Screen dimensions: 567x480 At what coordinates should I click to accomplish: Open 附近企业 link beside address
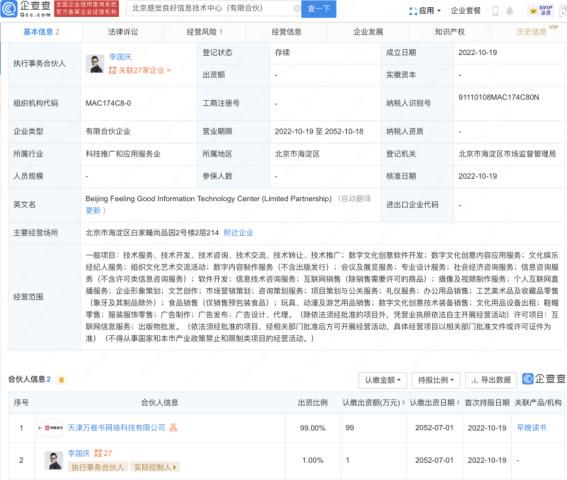(x=238, y=233)
